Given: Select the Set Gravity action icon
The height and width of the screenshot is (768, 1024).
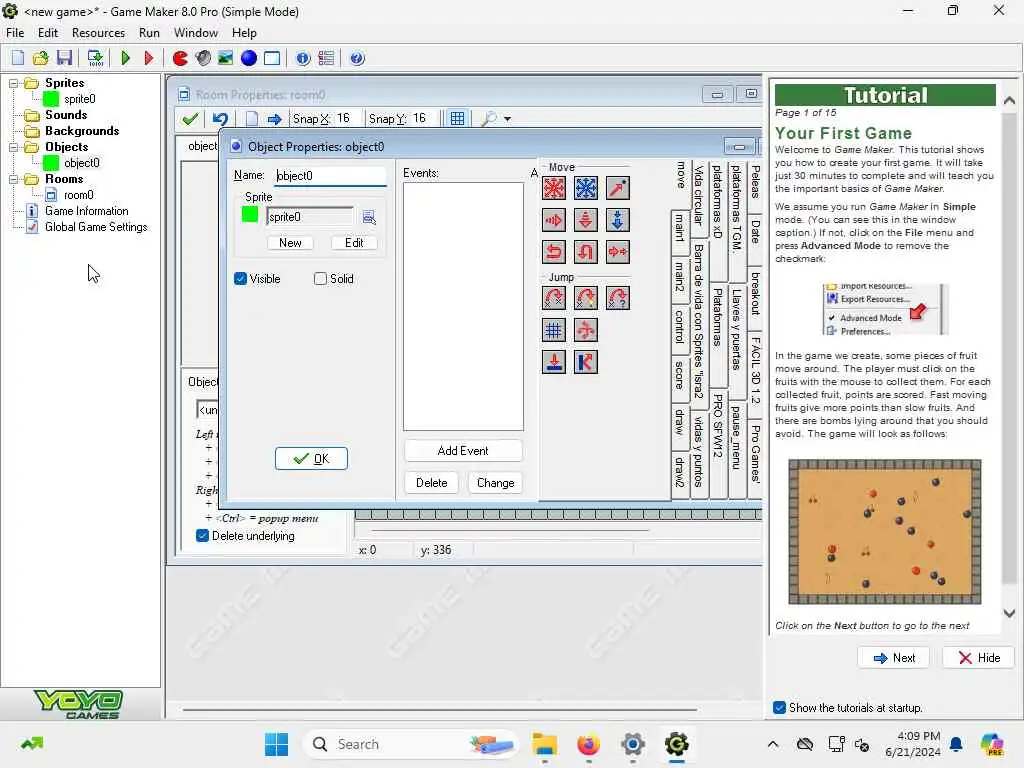Looking at the screenshot, I should click(x=618, y=220).
